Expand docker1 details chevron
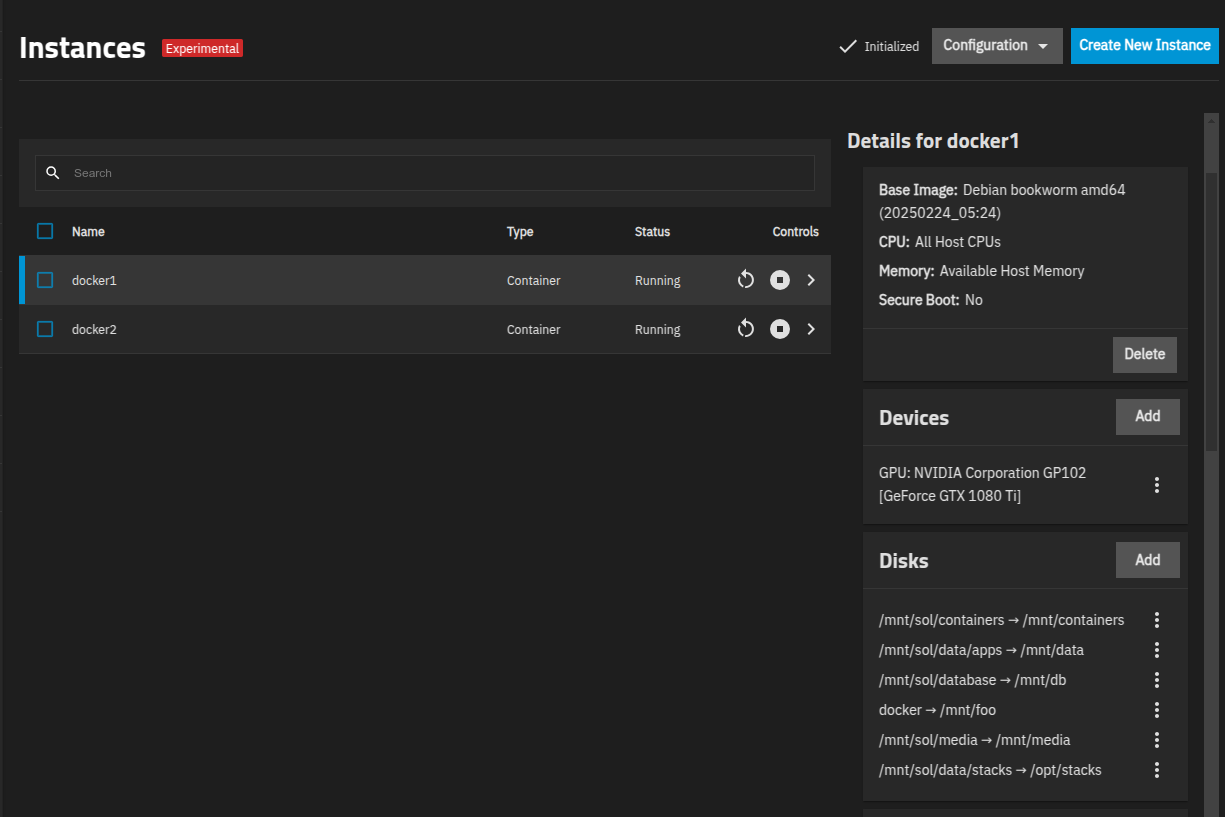Screen dimensions: 1225x817 [x=811, y=280]
